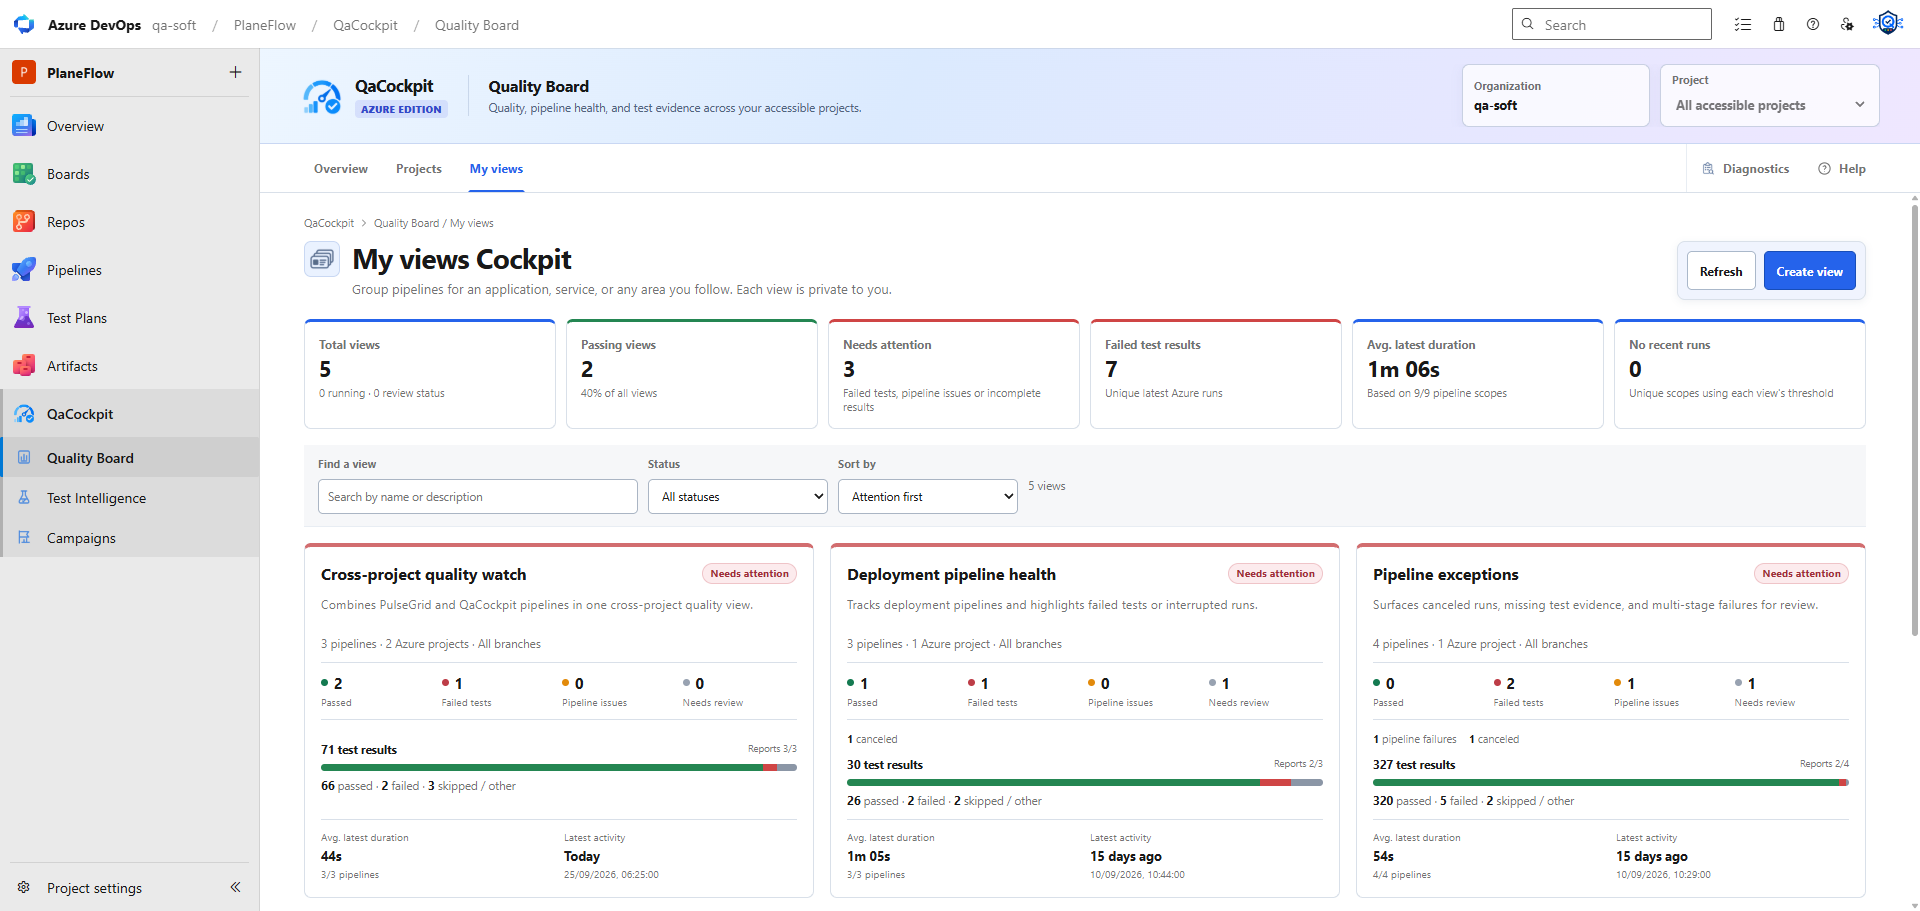Refresh the views

click(x=1721, y=271)
